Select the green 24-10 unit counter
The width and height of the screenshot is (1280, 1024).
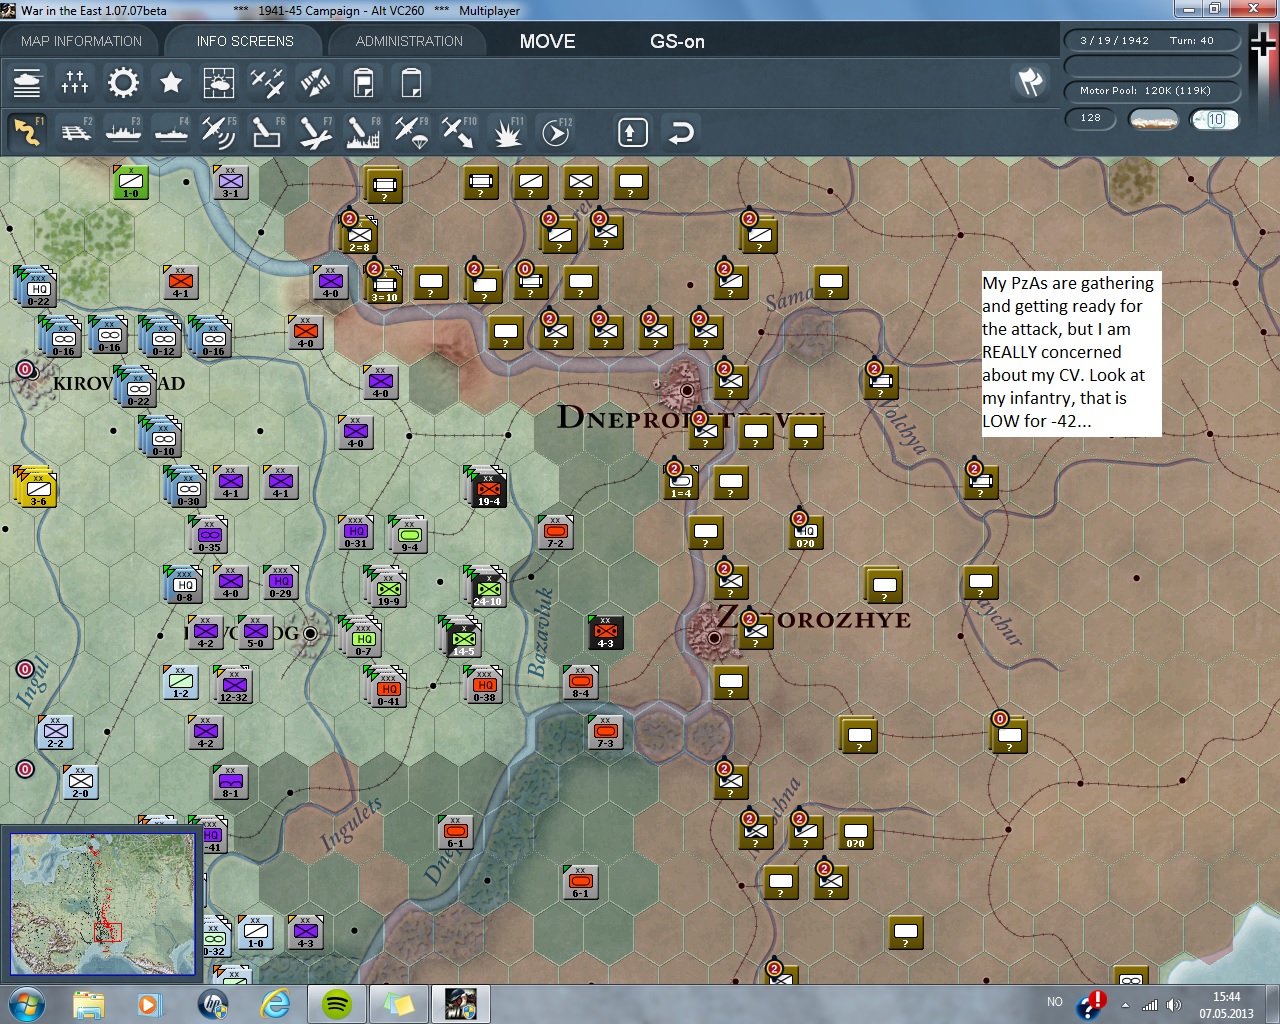point(488,589)
